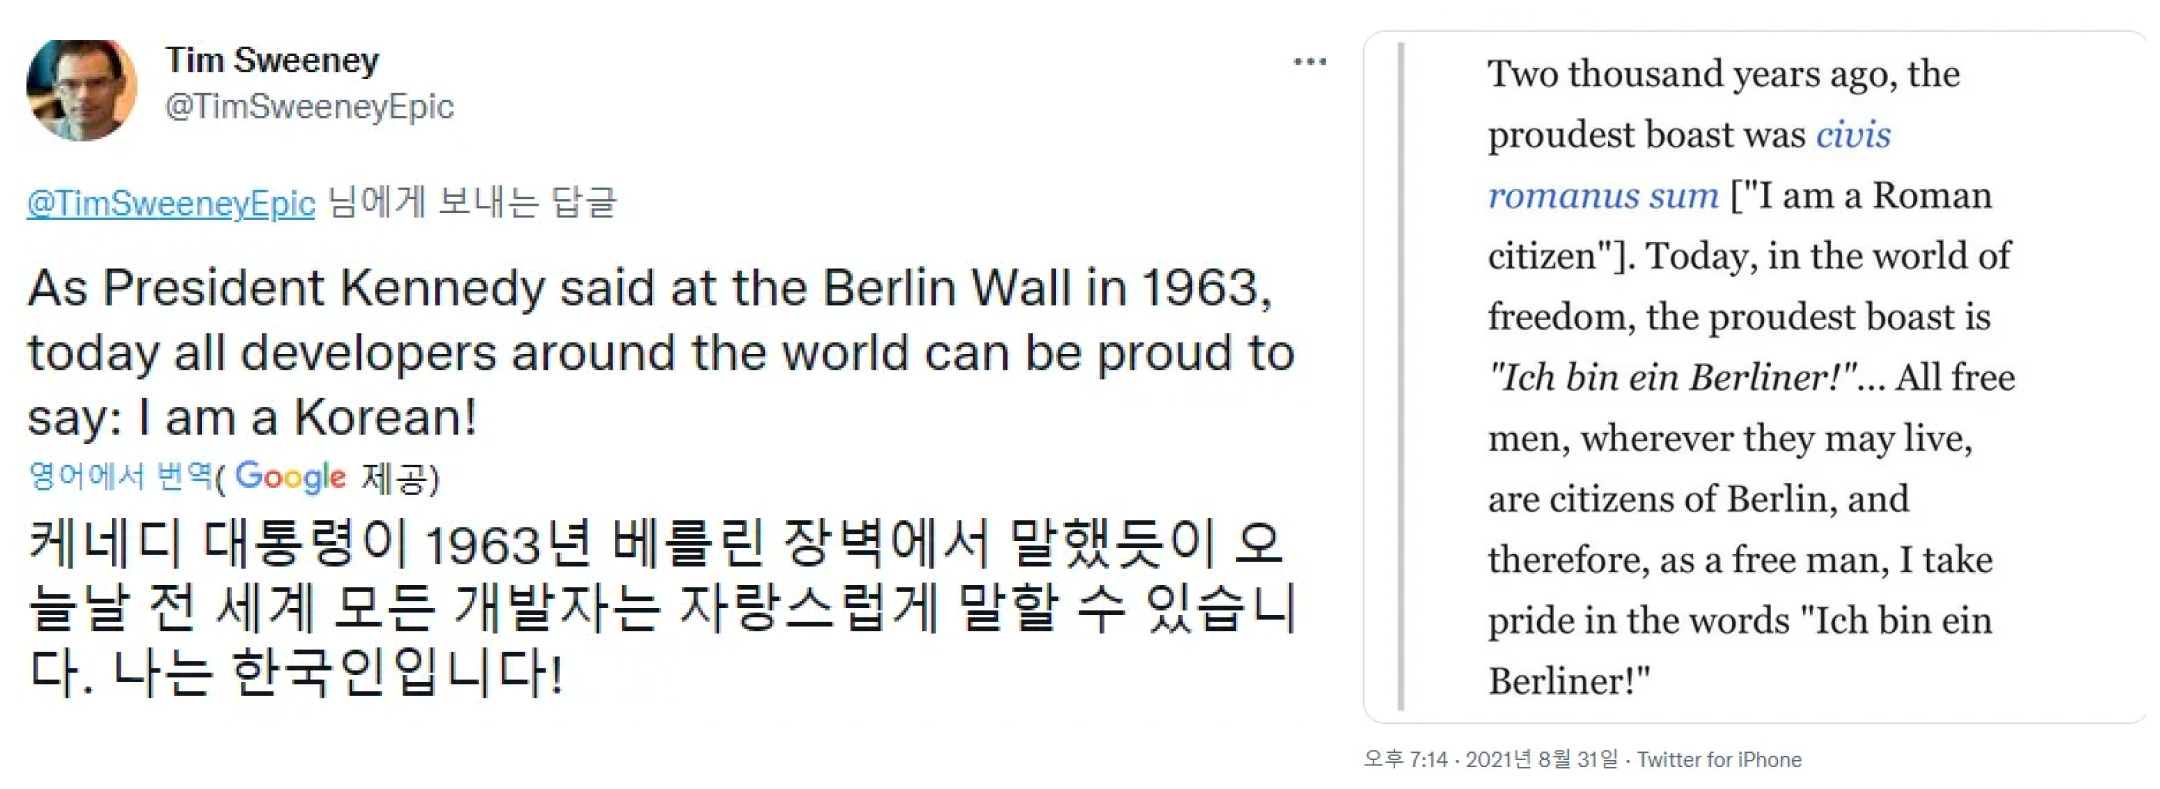Click the blue "civis" link in quote
The height and width of the screenshot is (789, 2160).
1853,135
